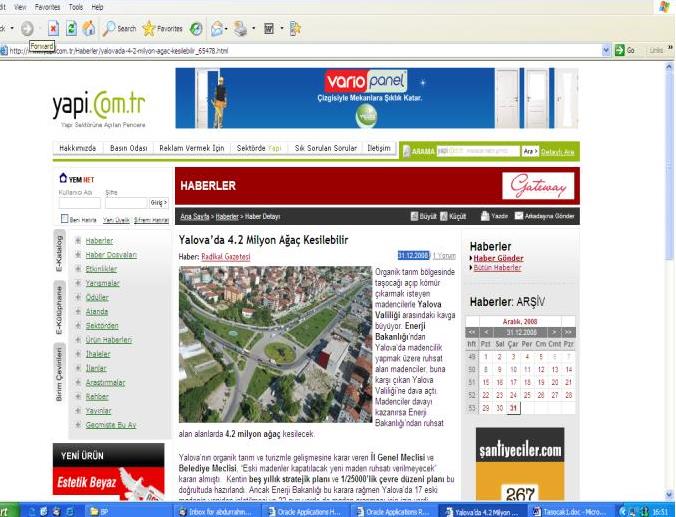Click the Mail envelope icon
This screenshot has width=676, height=517.
(x=217, y=29)
